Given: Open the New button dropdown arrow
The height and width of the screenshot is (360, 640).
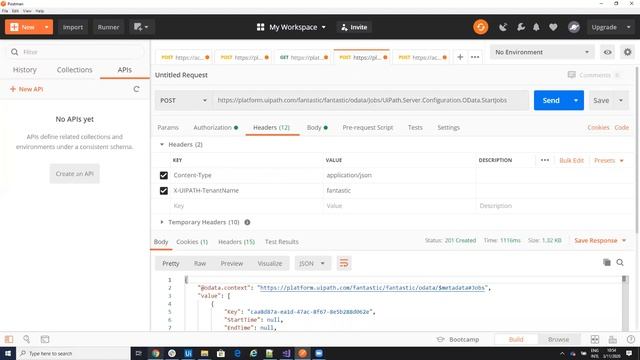Looking at the screenshot, I should point(47,27).
